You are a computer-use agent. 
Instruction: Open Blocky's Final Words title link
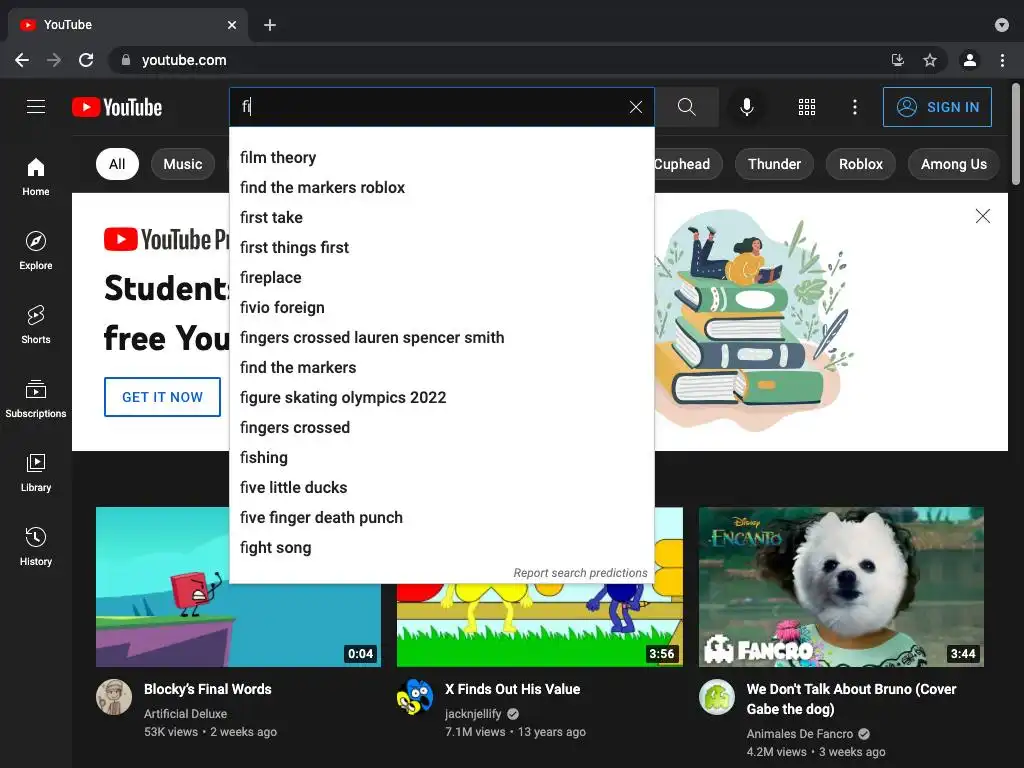(208, 689)
